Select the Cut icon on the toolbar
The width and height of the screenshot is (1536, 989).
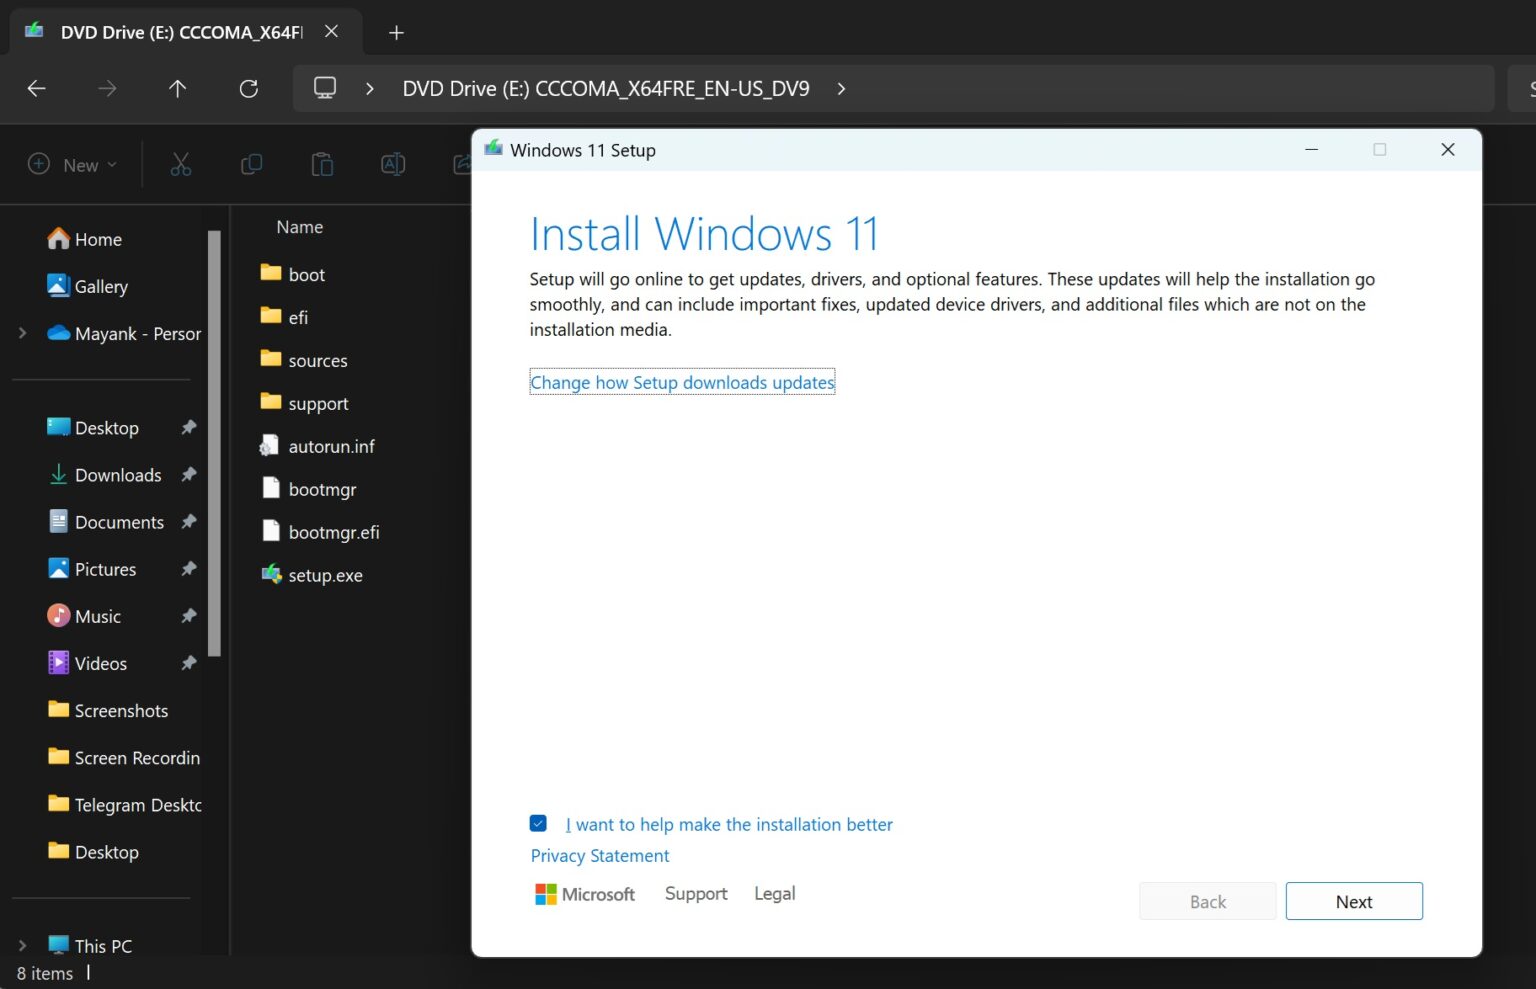[180, 164]
